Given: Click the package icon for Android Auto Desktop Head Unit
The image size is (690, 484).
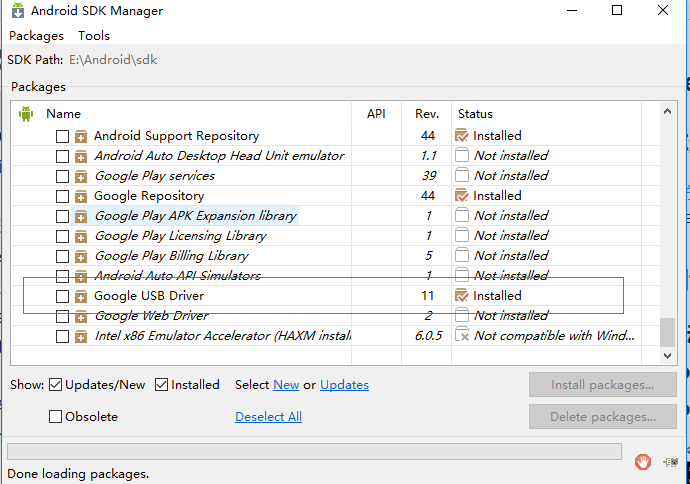Looking at the screenshot, I should (81, 156).
